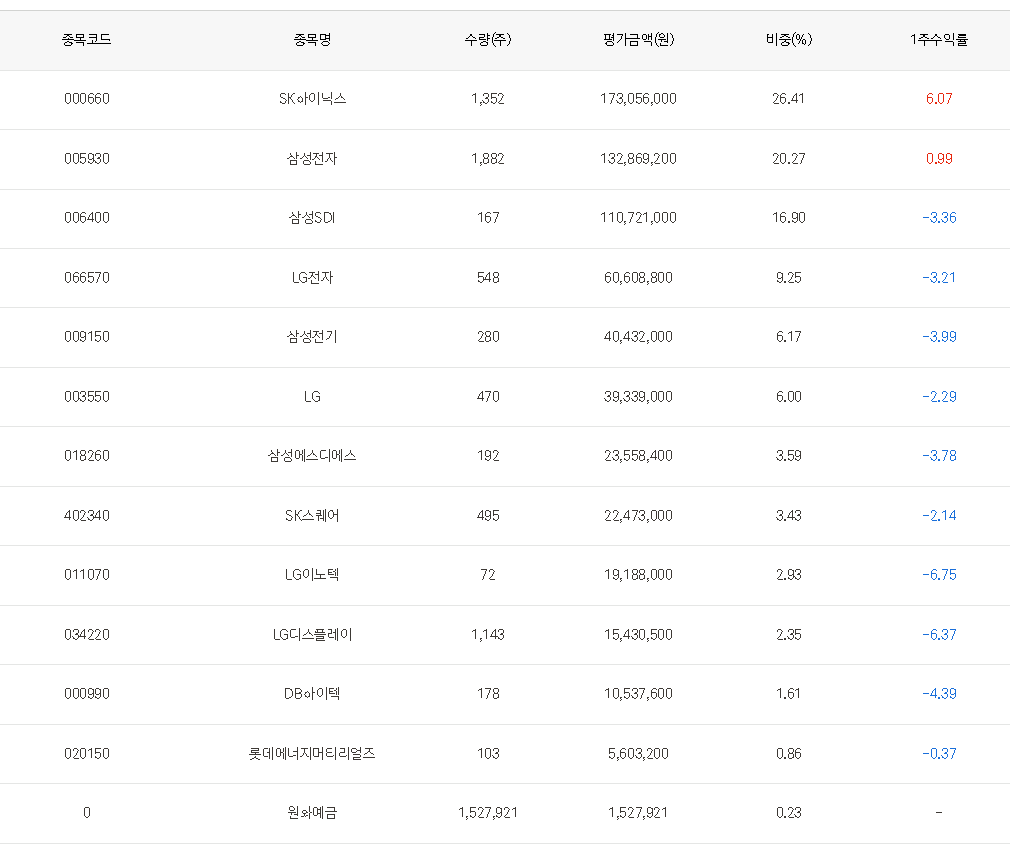This screenshot has width=1010, height=854.
Task: Click the -0.37 weekly return
Action: (939, 754)
